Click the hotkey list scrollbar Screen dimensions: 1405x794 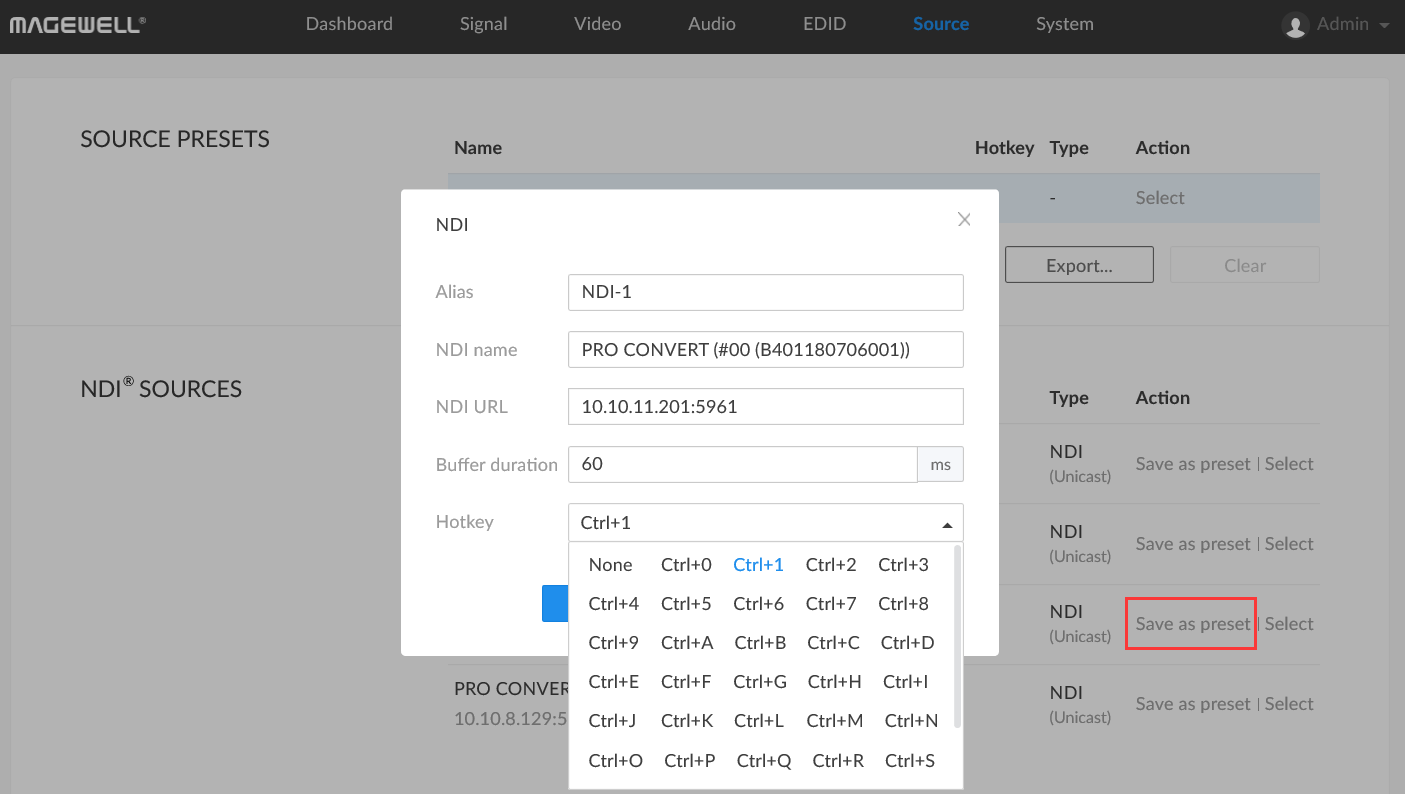958,636
